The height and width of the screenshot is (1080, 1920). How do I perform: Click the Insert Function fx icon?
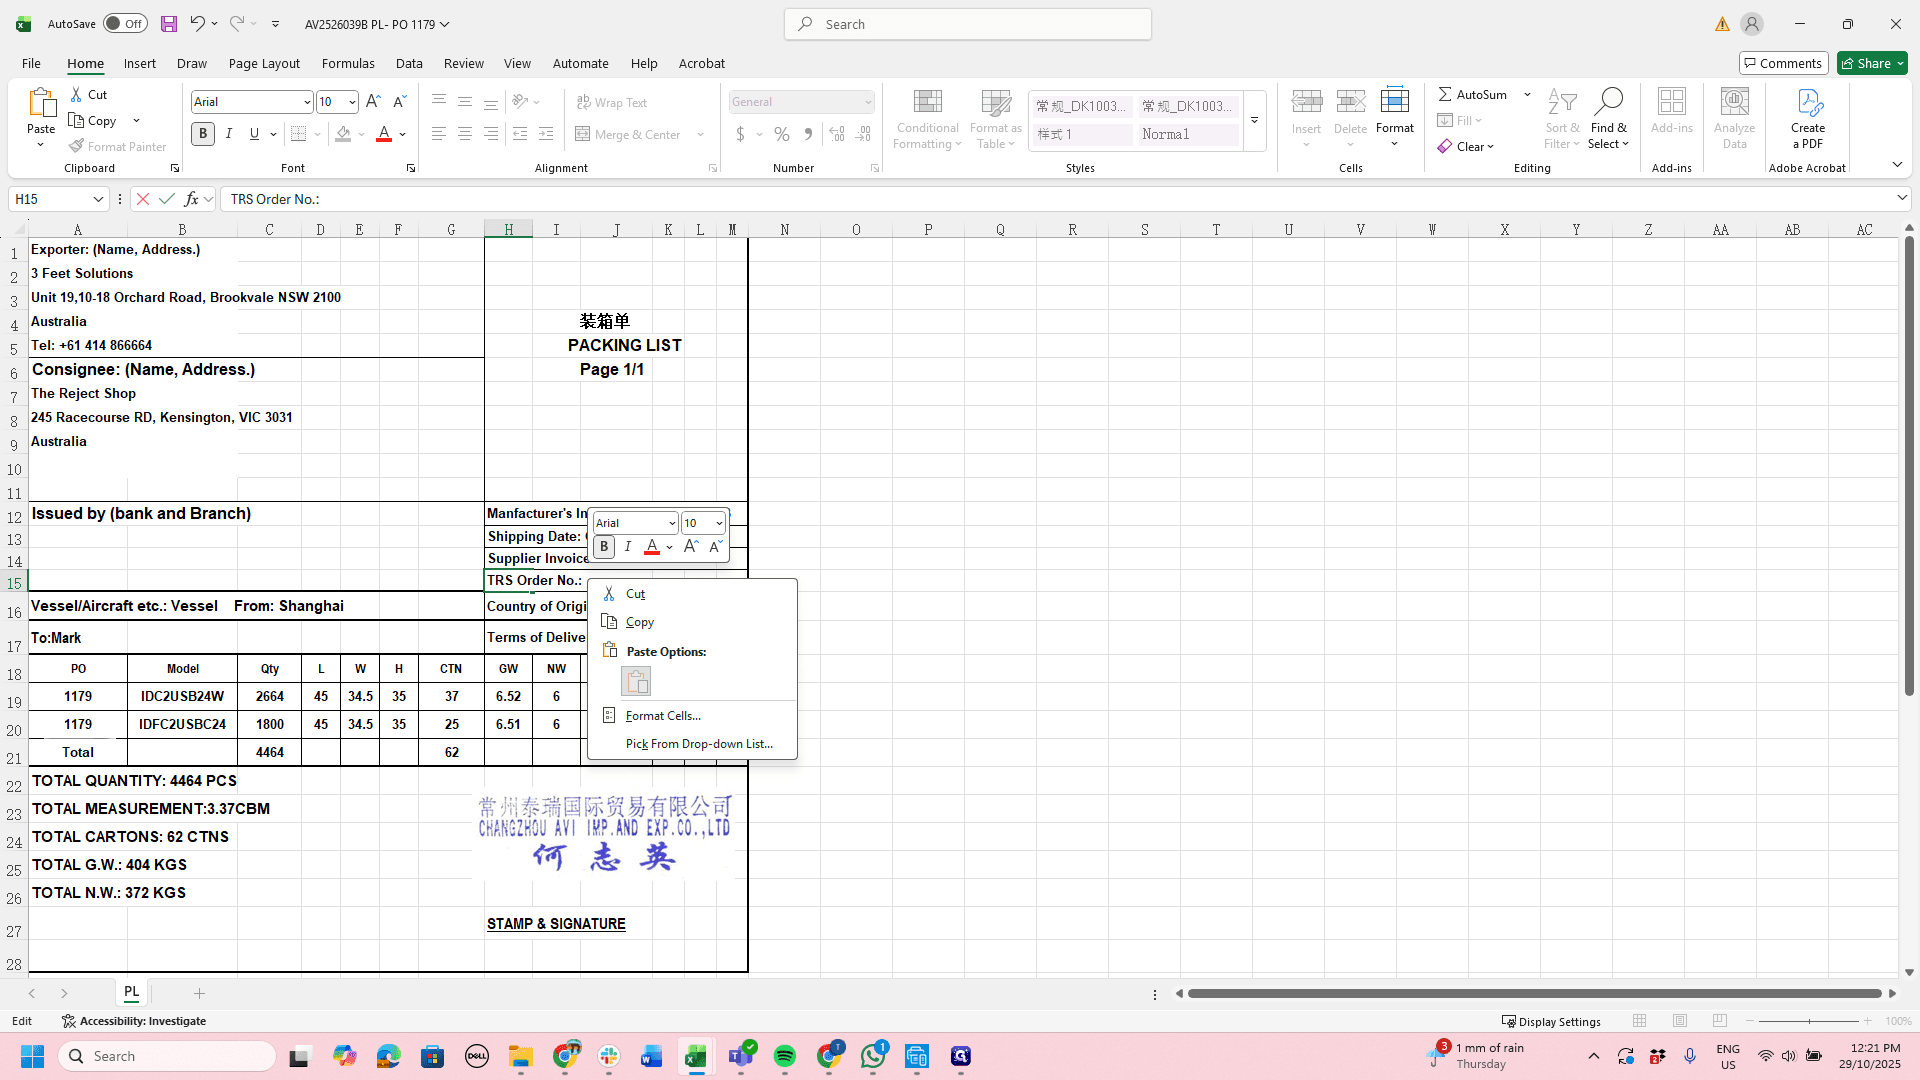191,199
